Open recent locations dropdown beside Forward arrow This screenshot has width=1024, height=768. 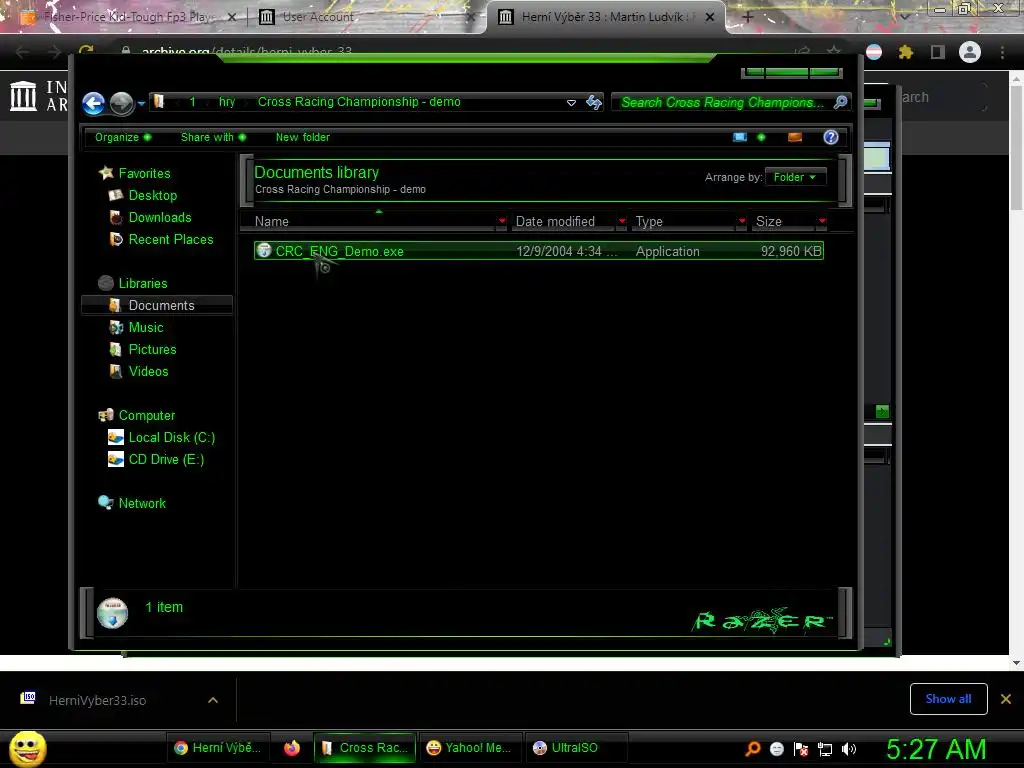click(141, 103)
